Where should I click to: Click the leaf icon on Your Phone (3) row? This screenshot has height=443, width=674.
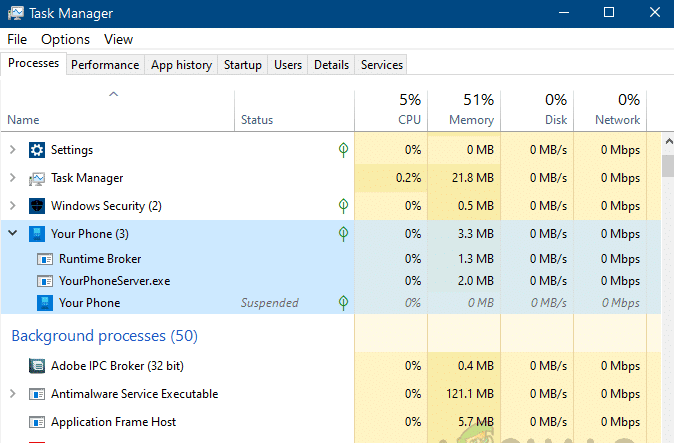point(343,234)
